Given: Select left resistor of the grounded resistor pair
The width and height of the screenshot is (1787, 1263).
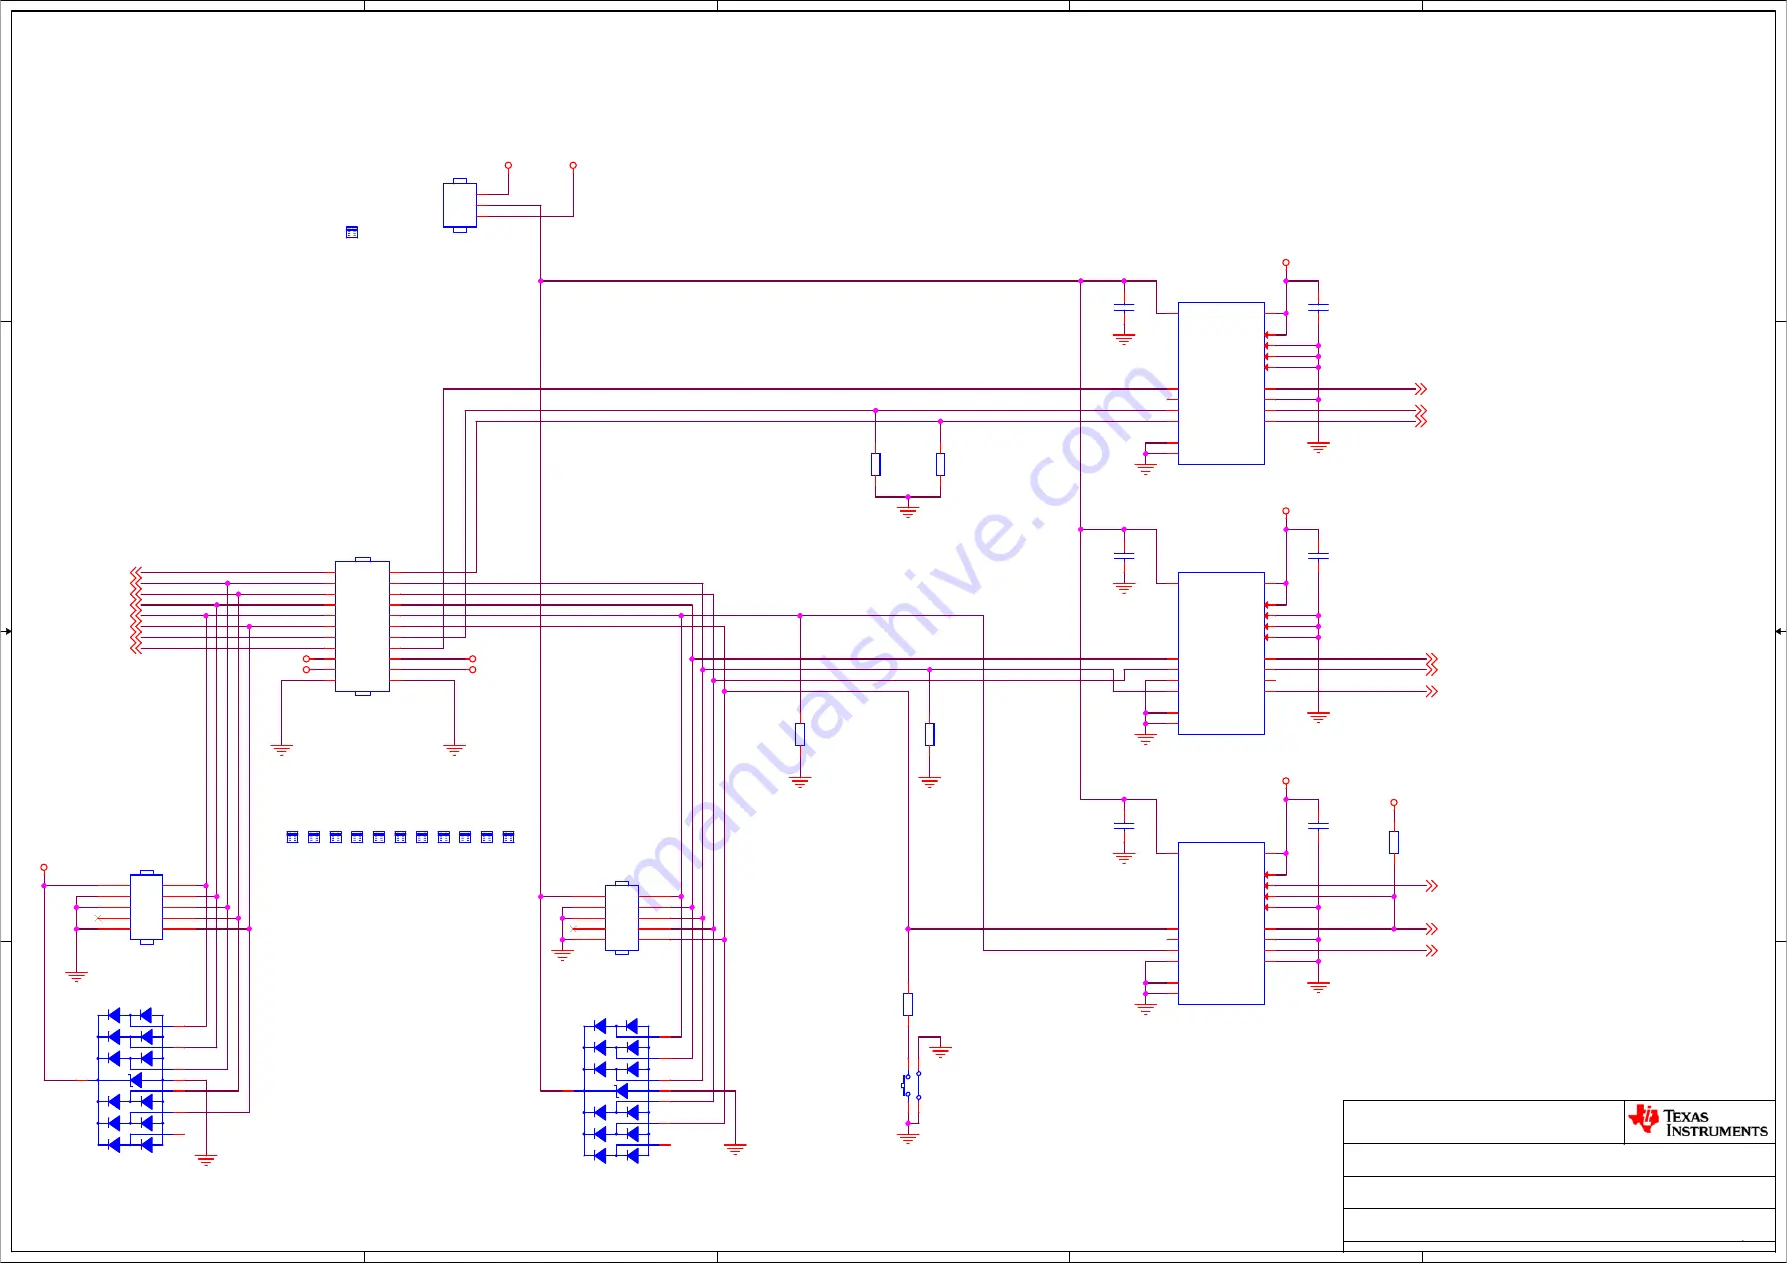Looking at the screenshot, I should click(875, 464).
